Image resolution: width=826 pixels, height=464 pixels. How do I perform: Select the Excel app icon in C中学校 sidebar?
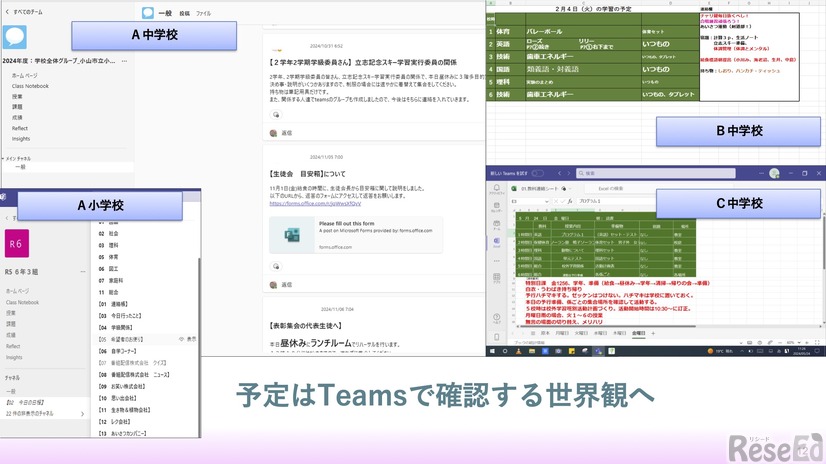[x=496, y=242]
